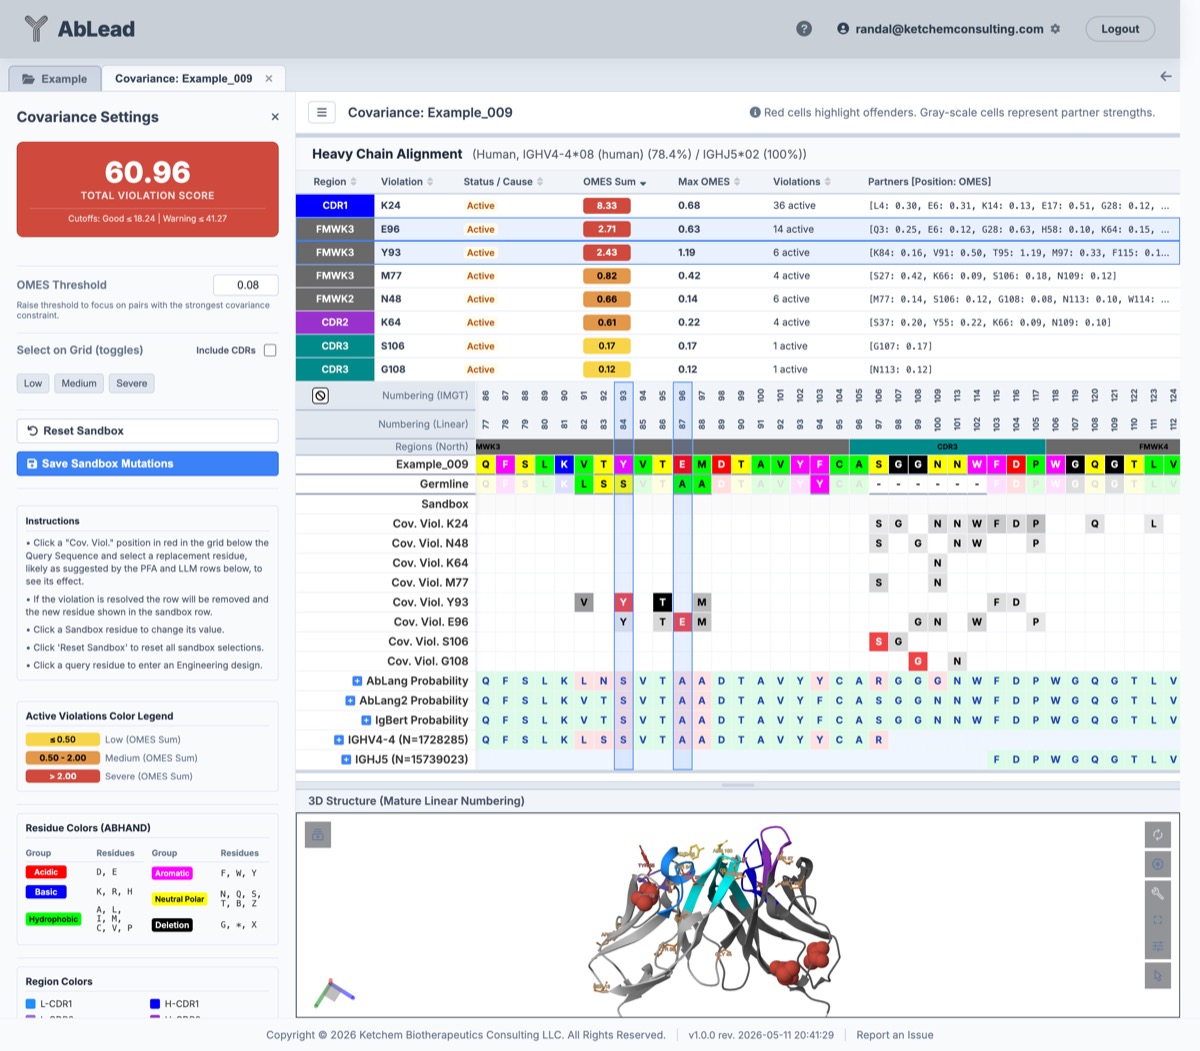Click the OMES Threshold value field
The width and height of the screenshot is (1200, 1051).
245,285
